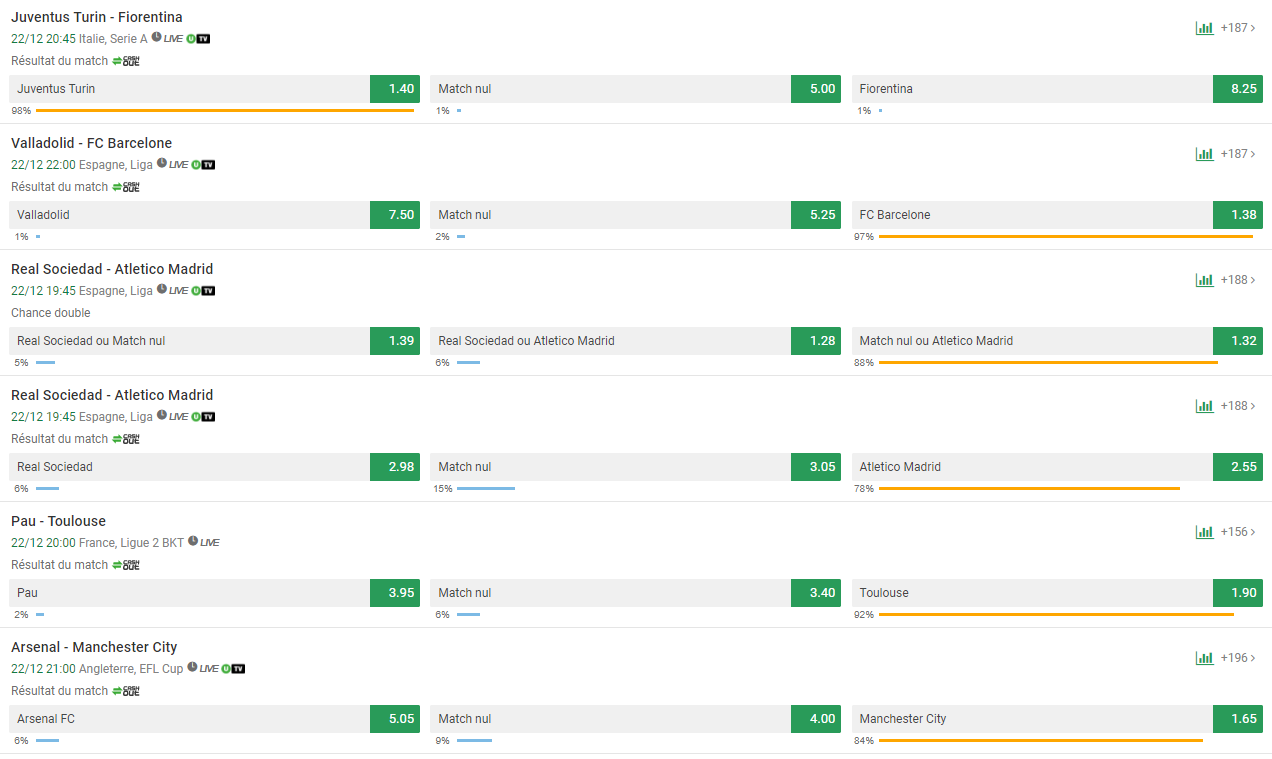Click the Juventus Turin 98% bet distribution bar
The height and width of the screenshot is (759, 1272).
225,110
